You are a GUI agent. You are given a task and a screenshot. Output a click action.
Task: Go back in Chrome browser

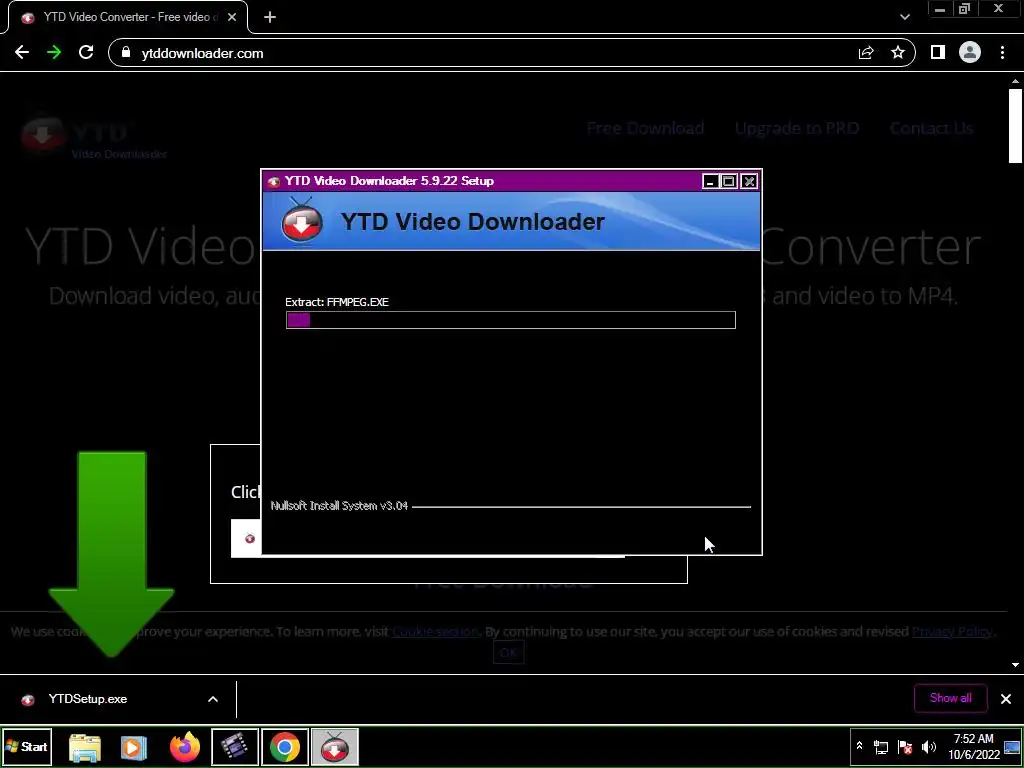[22, 53]
